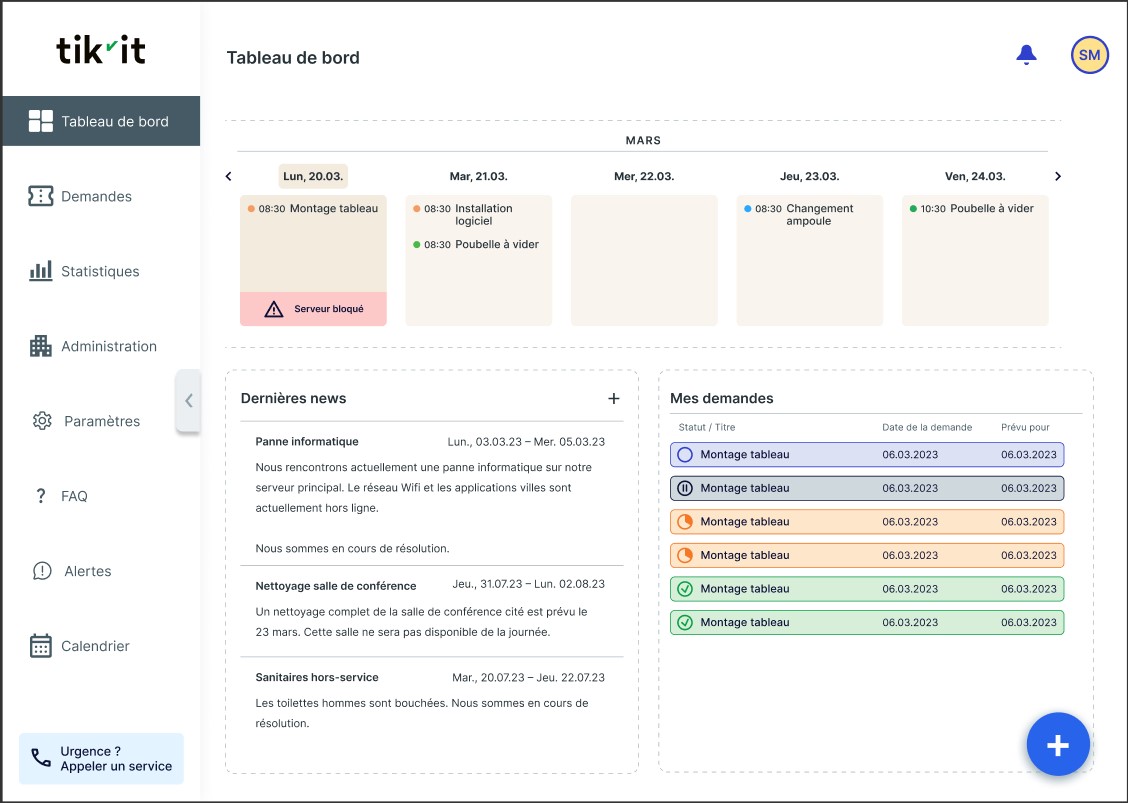Screen dimensions: 1128x803
Task: Go to next week with right arrow
Action: [x=1058, y=176]
